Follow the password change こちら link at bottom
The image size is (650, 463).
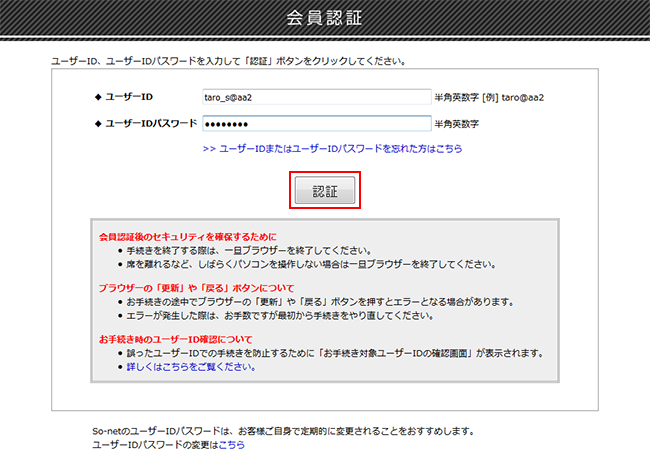coord(231,444)
